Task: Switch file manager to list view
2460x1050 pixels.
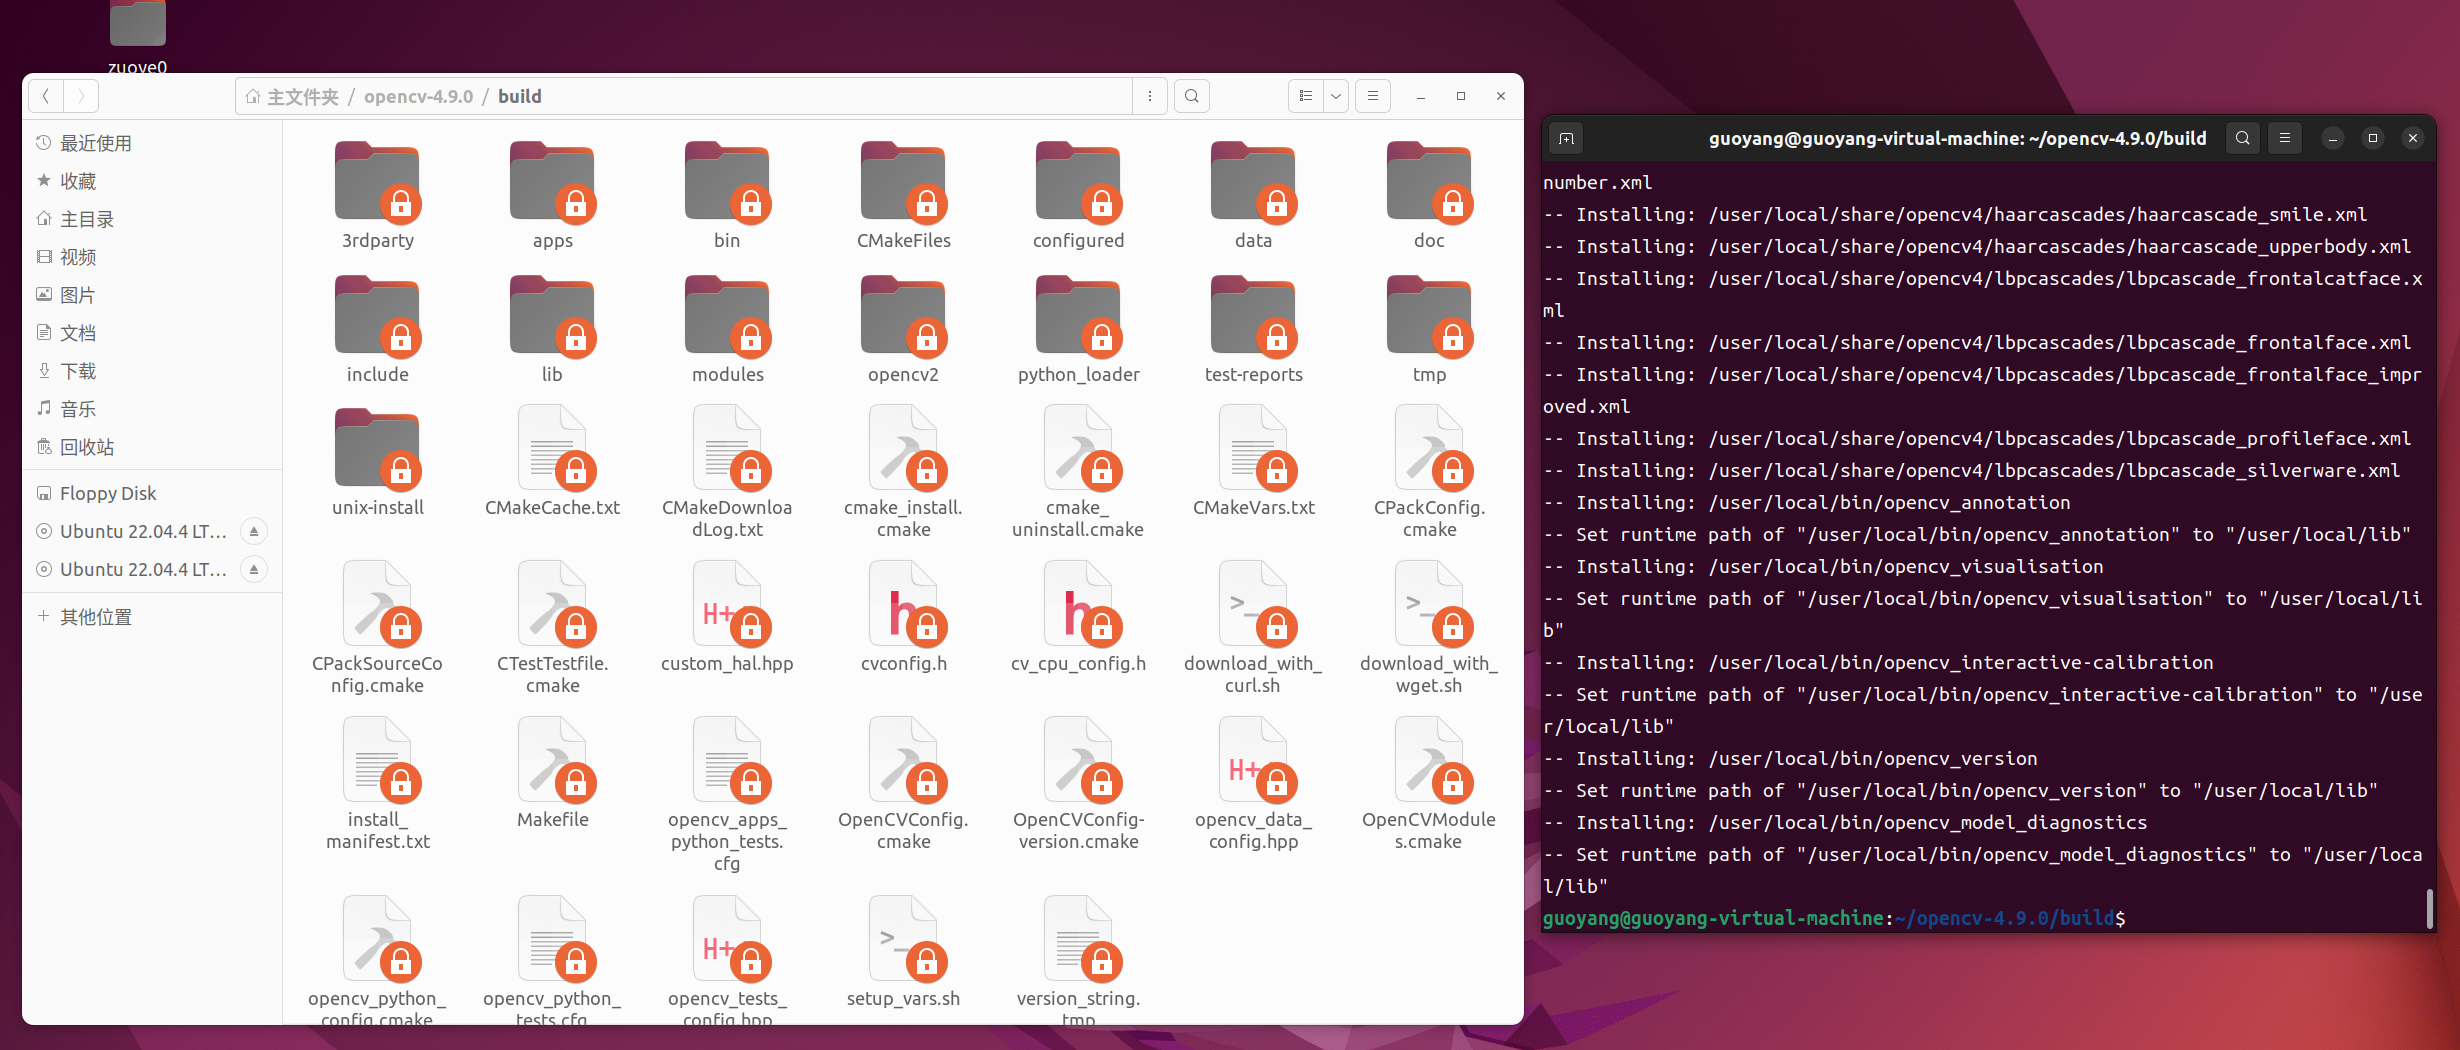Action: point(1305,96)
